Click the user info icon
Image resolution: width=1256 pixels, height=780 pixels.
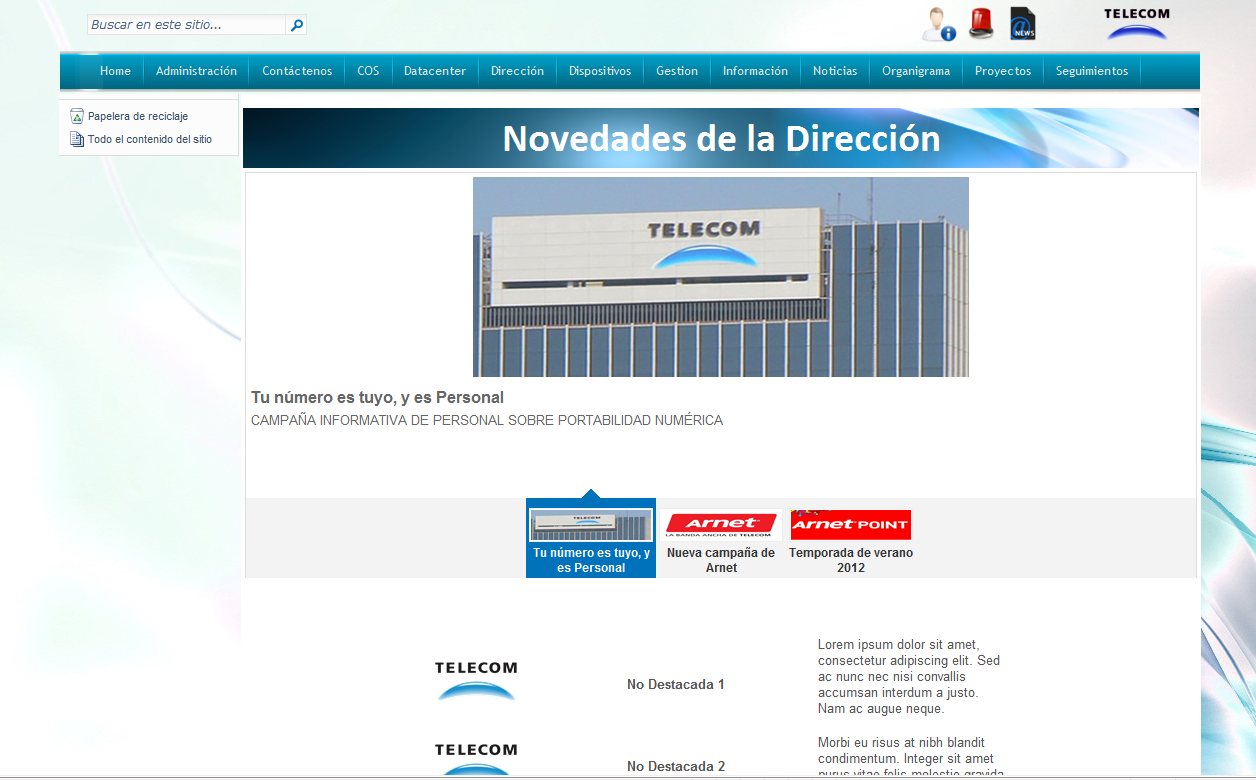tap(938, 24)
